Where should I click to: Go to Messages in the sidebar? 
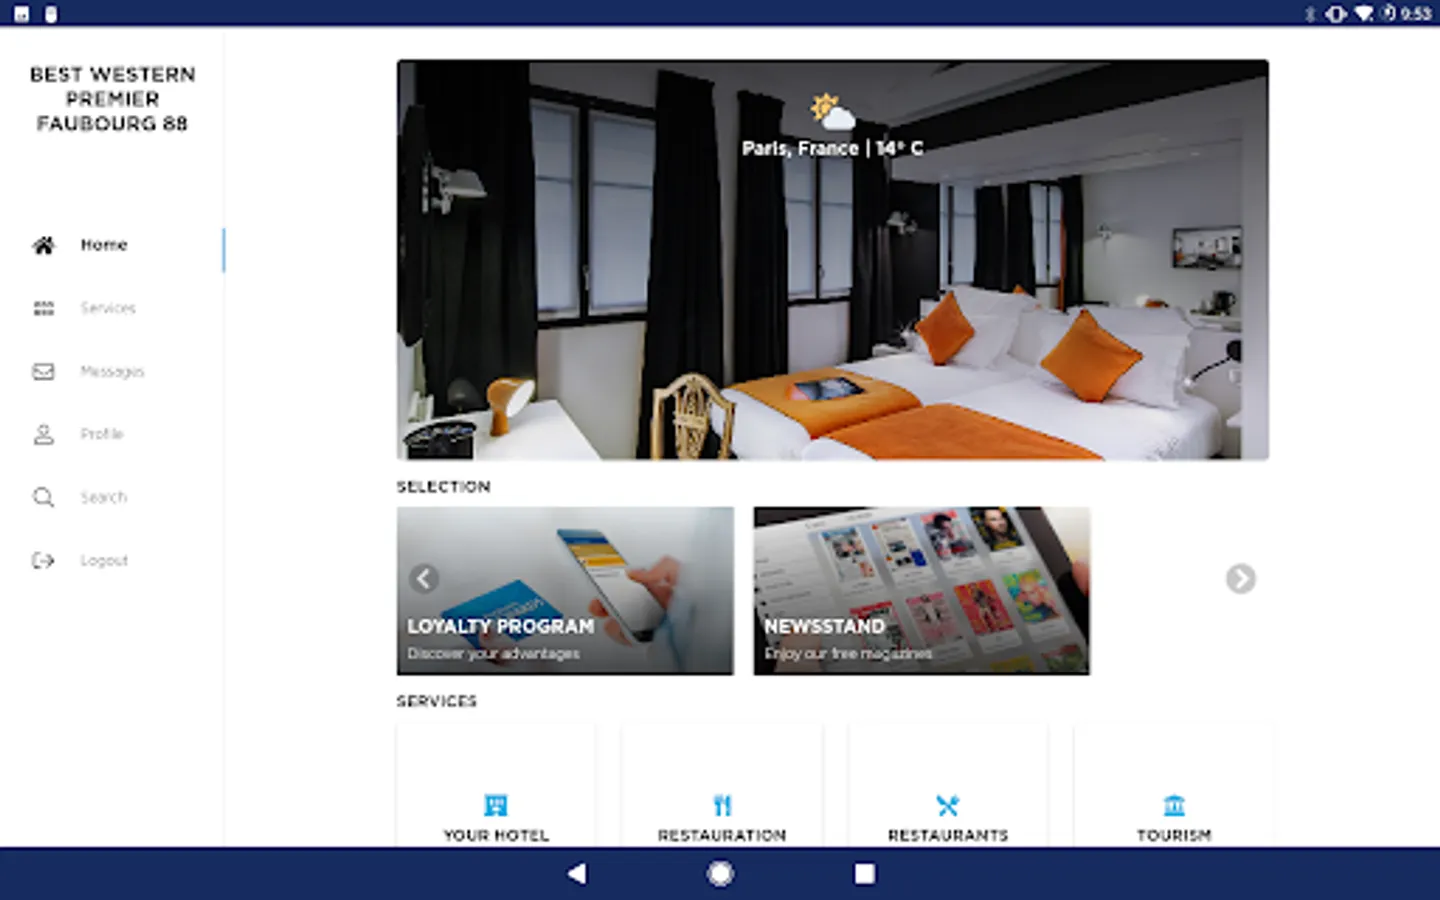pyautogui.click(x=112, y=371)
